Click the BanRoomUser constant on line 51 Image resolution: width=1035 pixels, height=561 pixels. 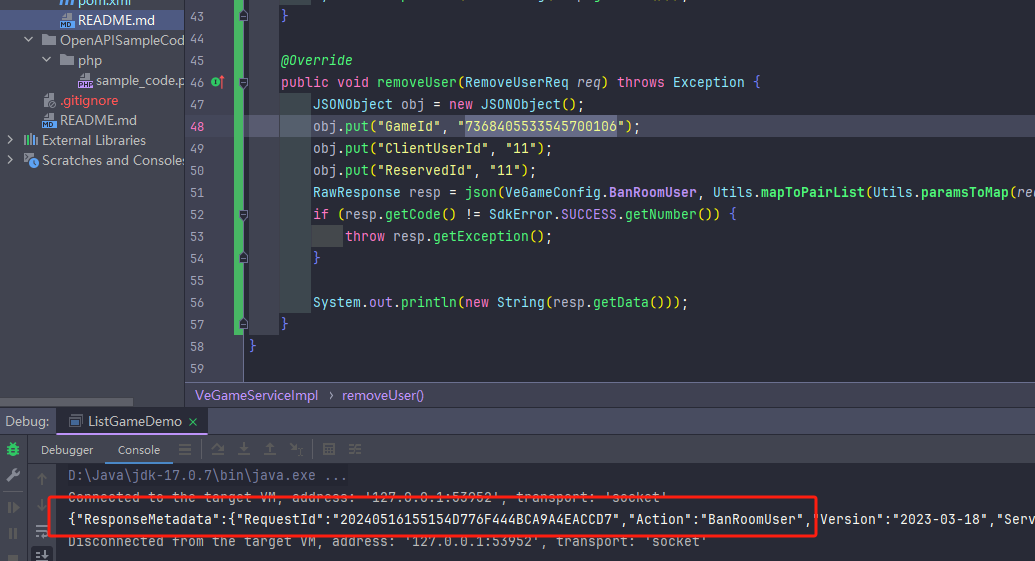point(652,192)
